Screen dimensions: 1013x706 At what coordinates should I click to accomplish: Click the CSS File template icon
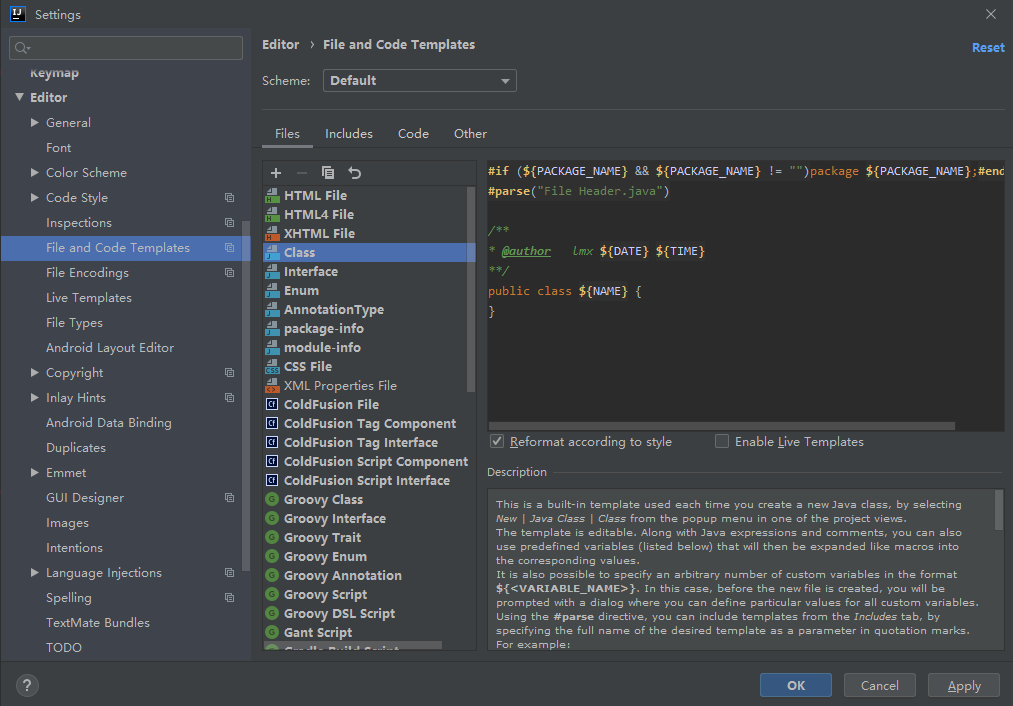coord(272,366)
